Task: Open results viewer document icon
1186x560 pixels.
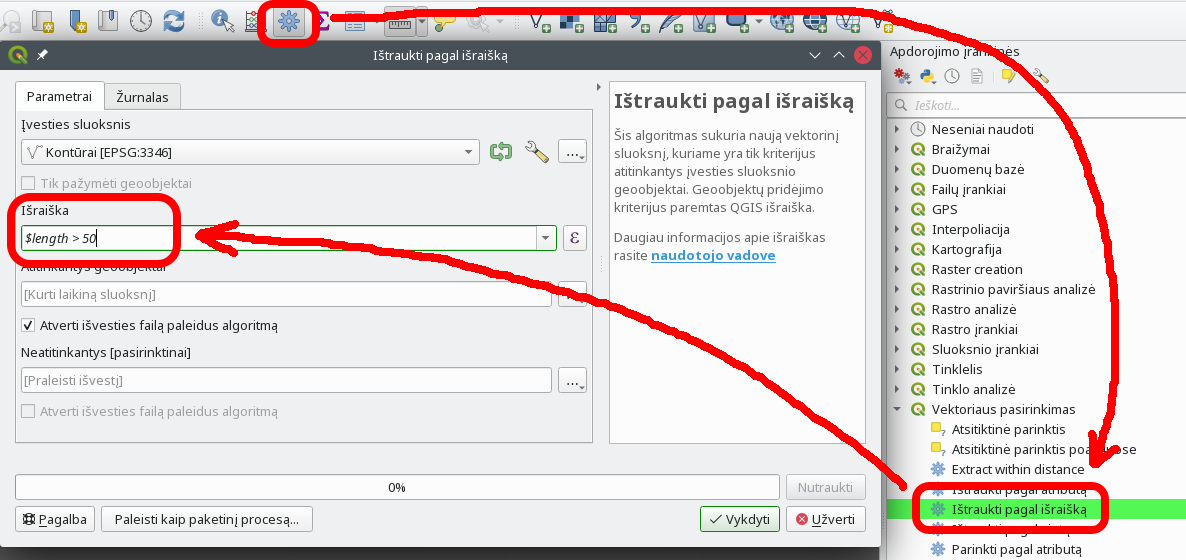Action: tap(977, 76)
